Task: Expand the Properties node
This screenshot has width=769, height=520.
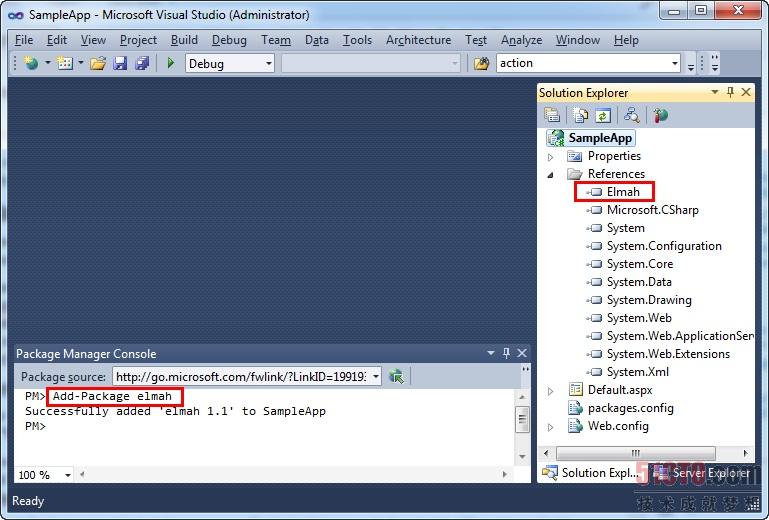Action: (x=550, y=157)
